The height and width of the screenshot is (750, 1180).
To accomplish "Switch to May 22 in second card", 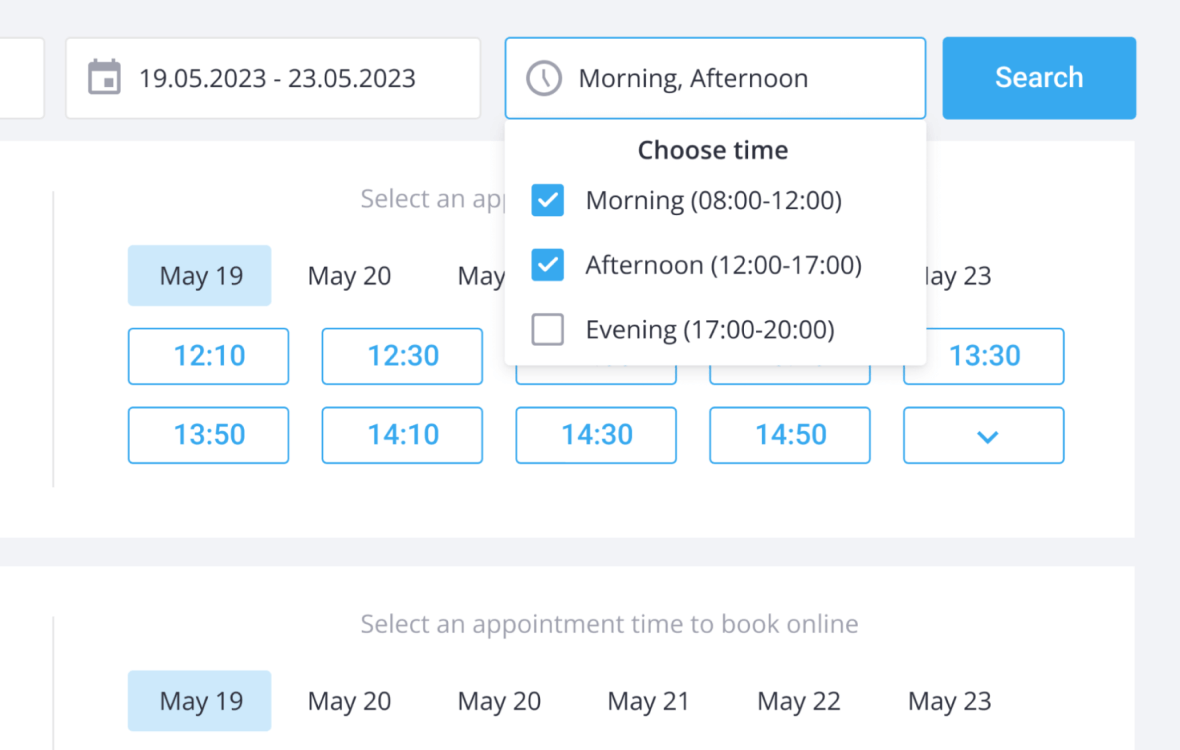I will [798, 701].
